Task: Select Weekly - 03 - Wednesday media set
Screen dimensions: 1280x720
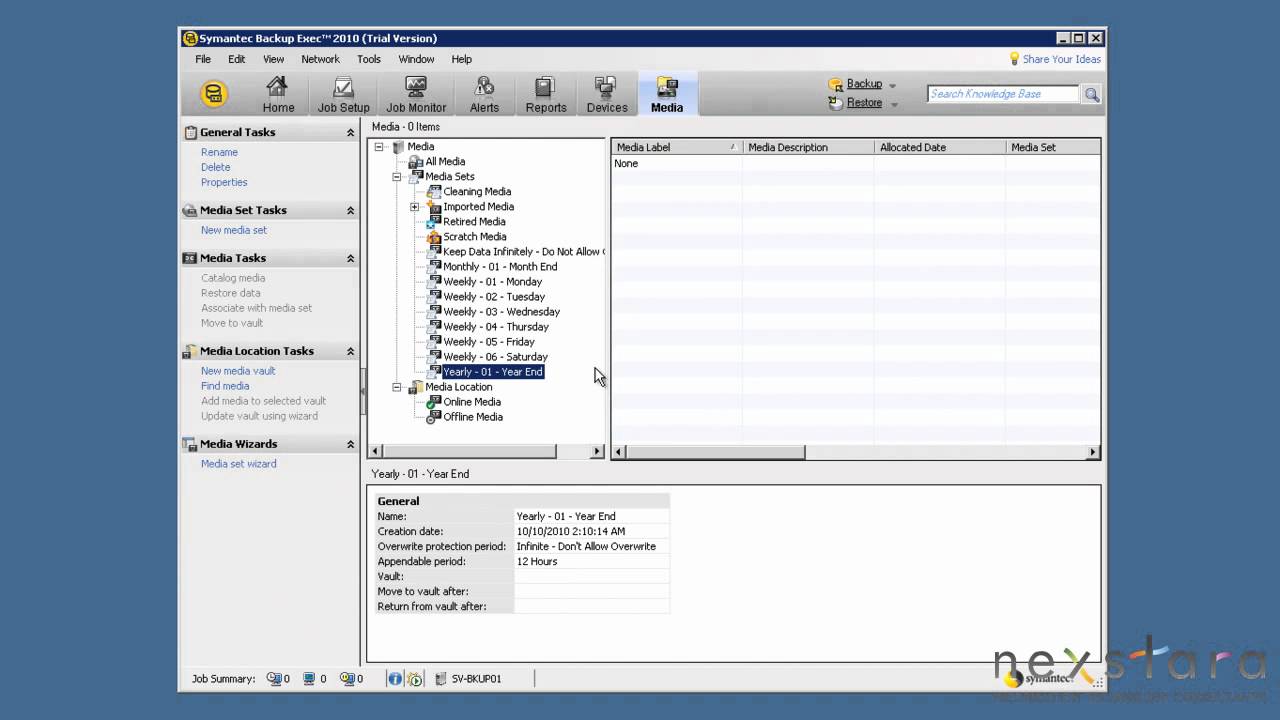Action: click(501, 312)
